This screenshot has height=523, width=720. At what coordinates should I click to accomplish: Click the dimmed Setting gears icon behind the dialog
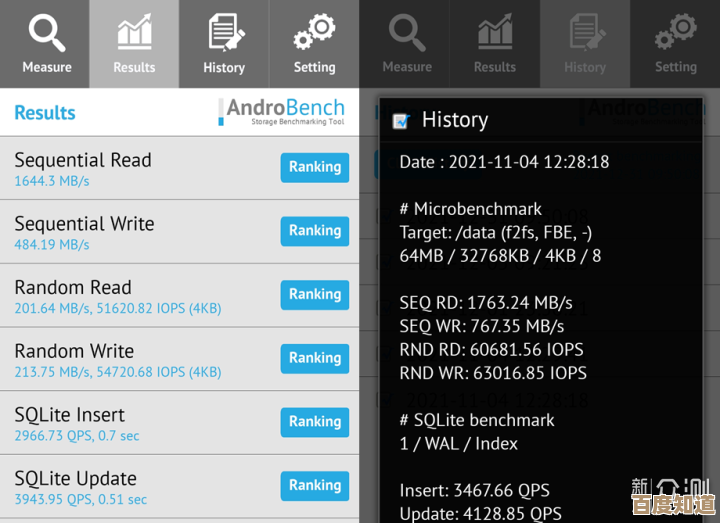click(x=675, y=34)
